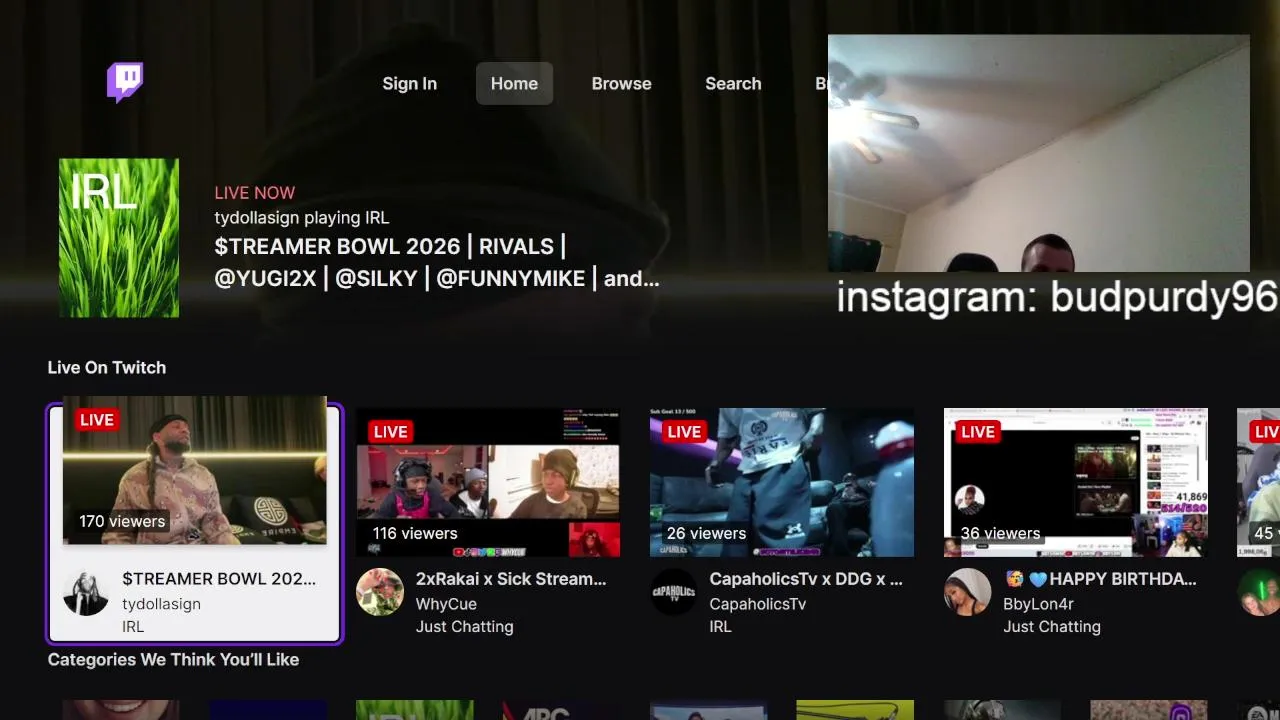The image size is (1280, 720).
Task: Click LIVE badge on WhyCue thumbnail
Action: click(x=391, y=432)
